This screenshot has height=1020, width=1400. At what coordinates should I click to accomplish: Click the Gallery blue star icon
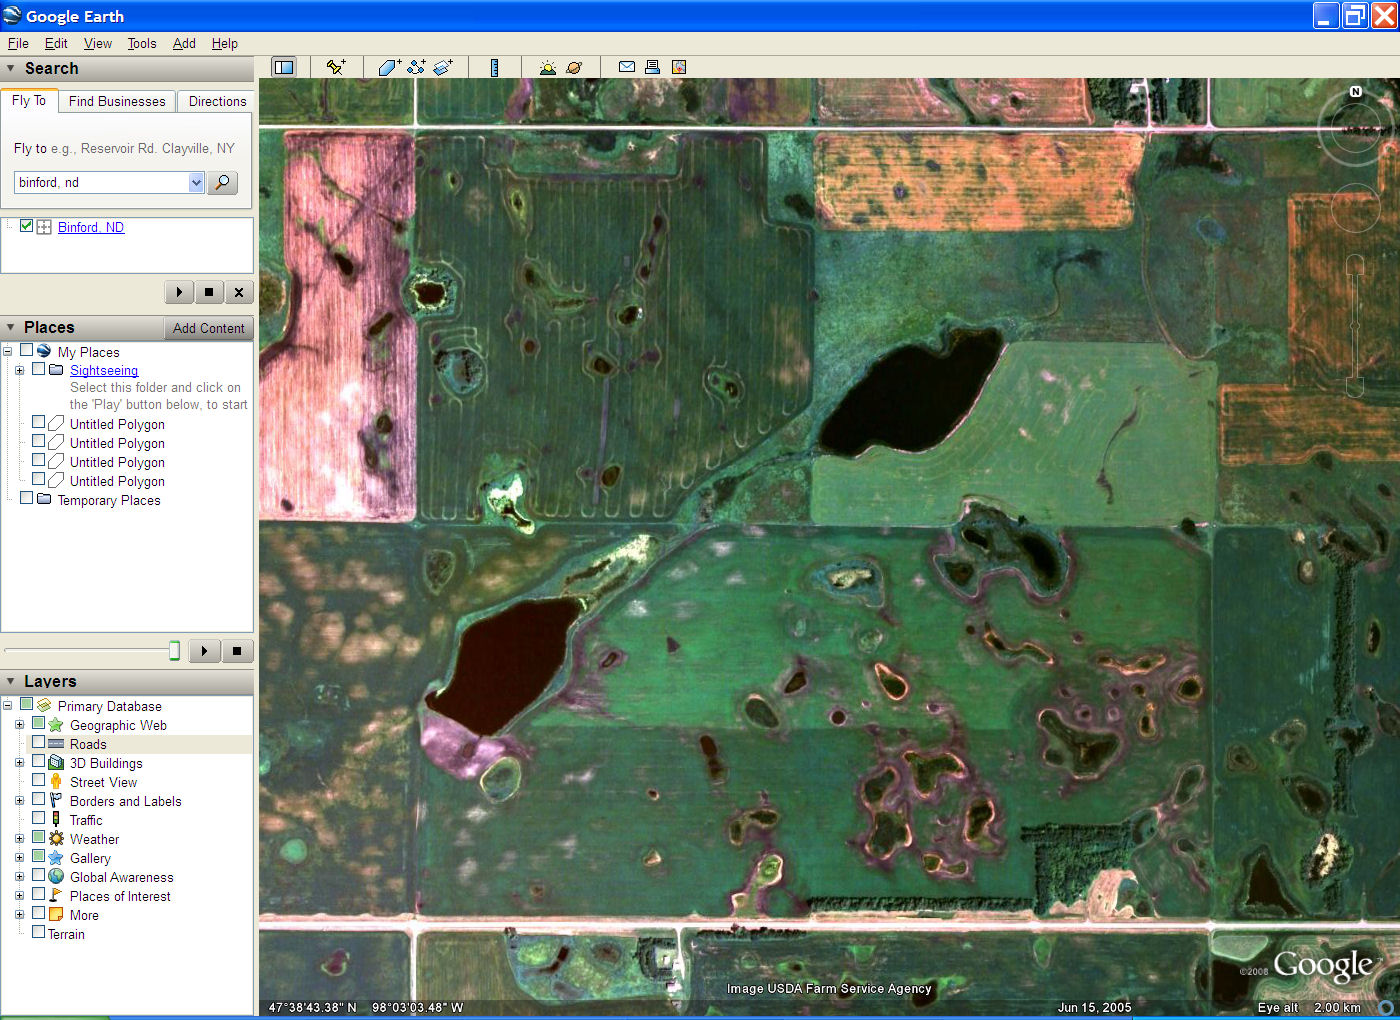point(56,858)
